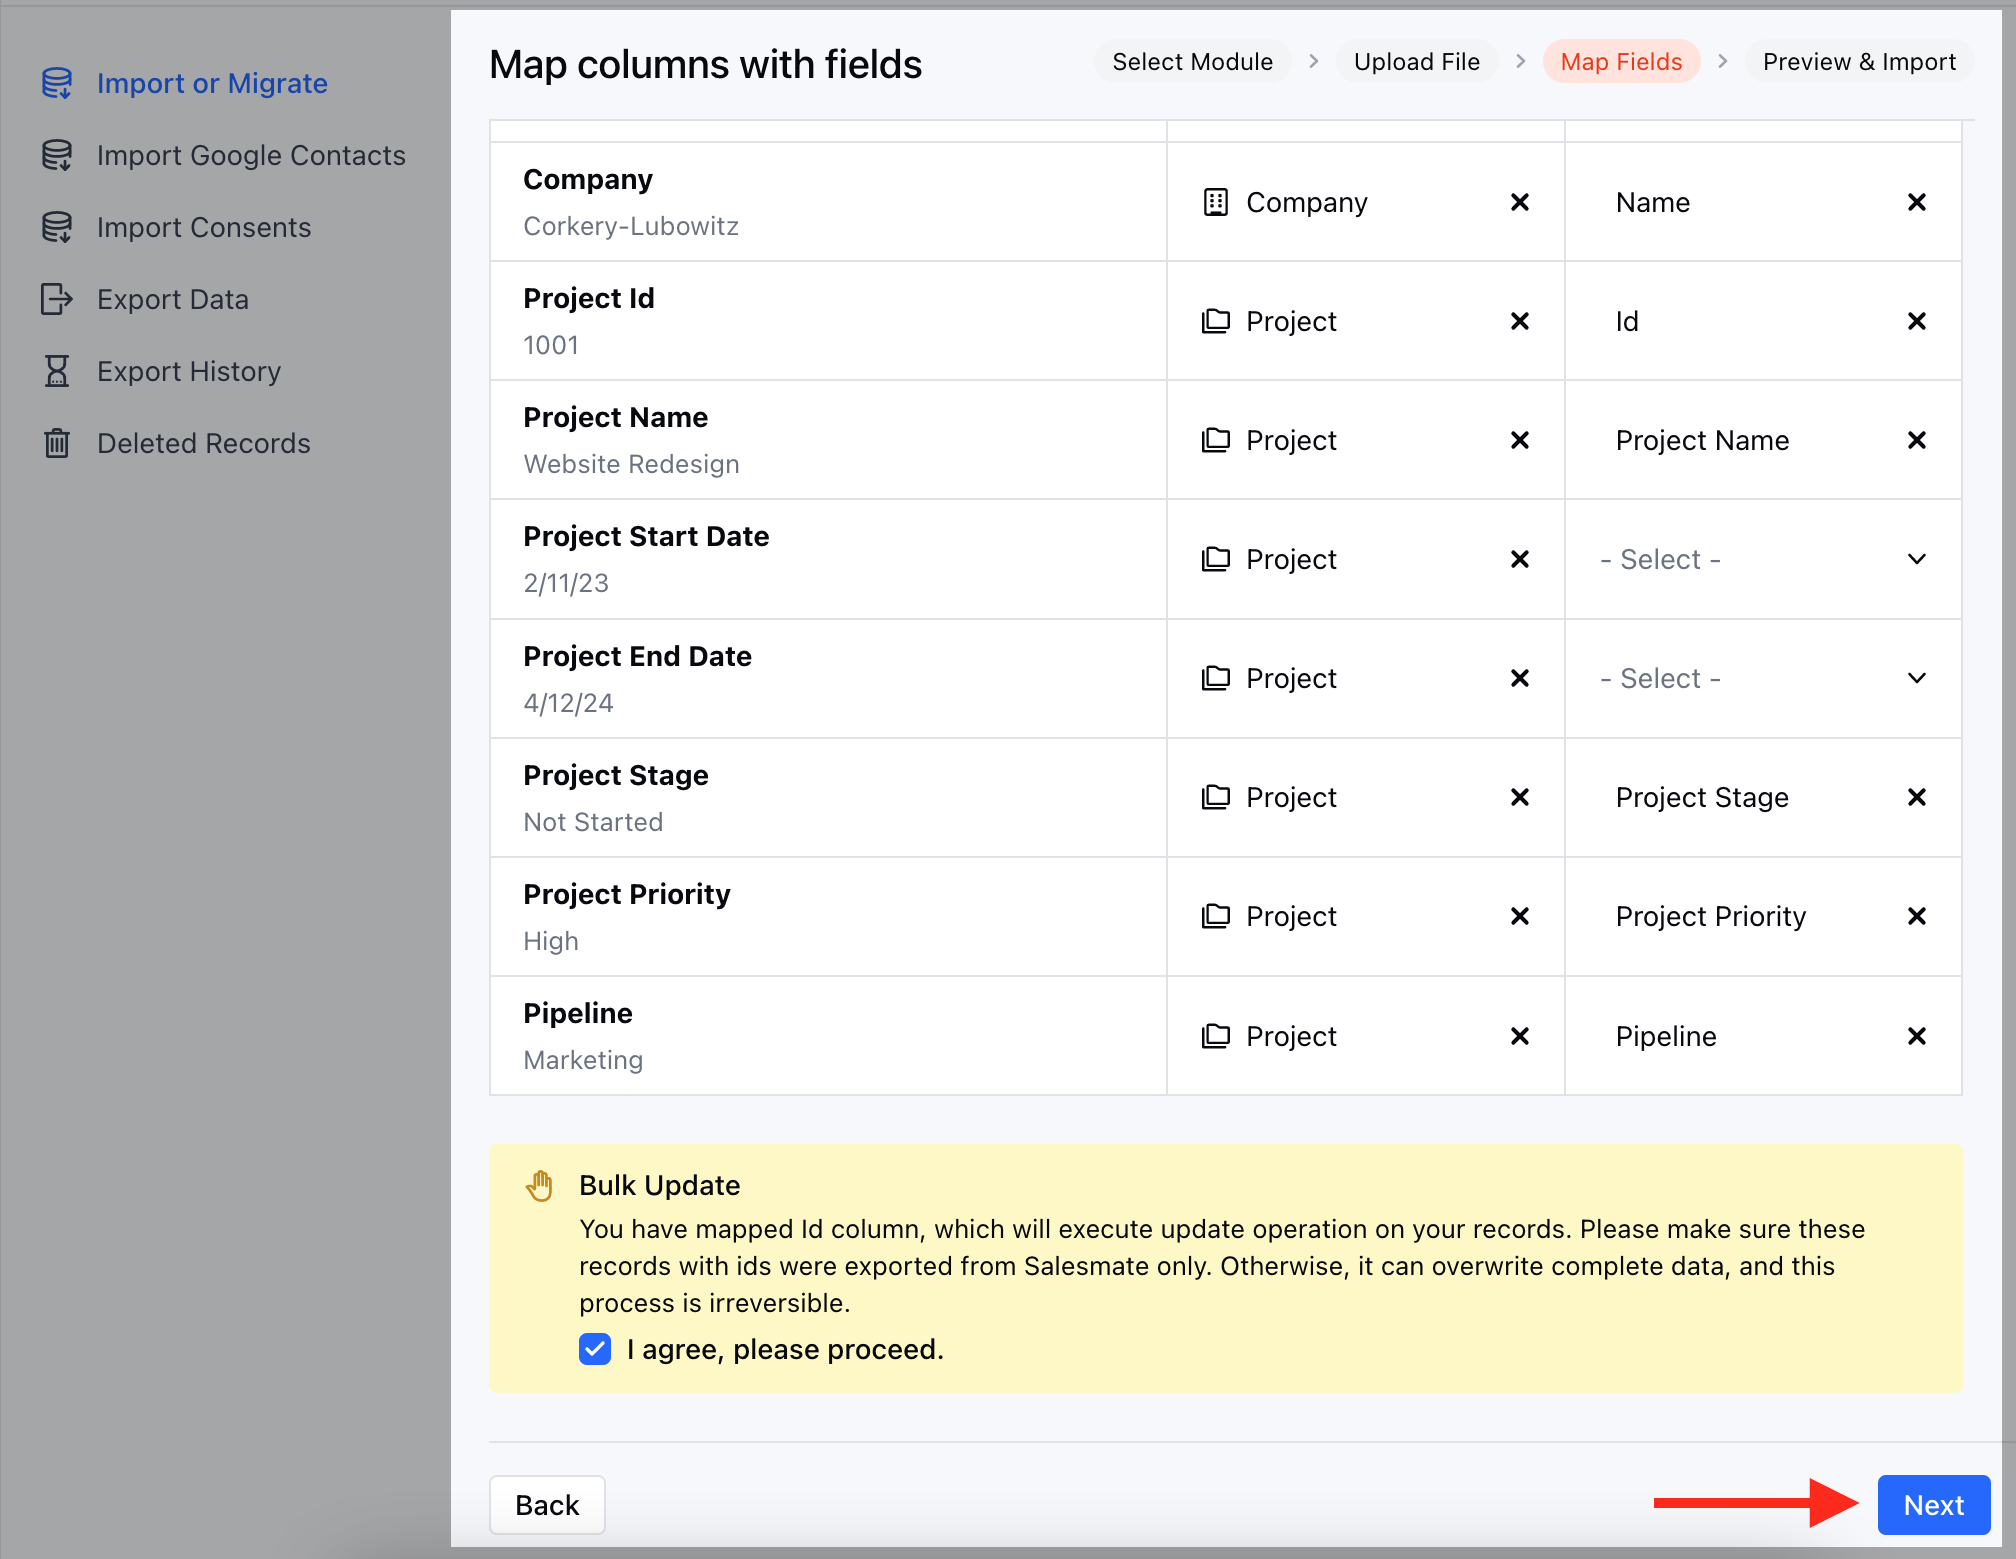Viewport: 2016px width, 1559px height.
Task: Click folder icon in Project Id row
Action: click(x=1216, y=322)
